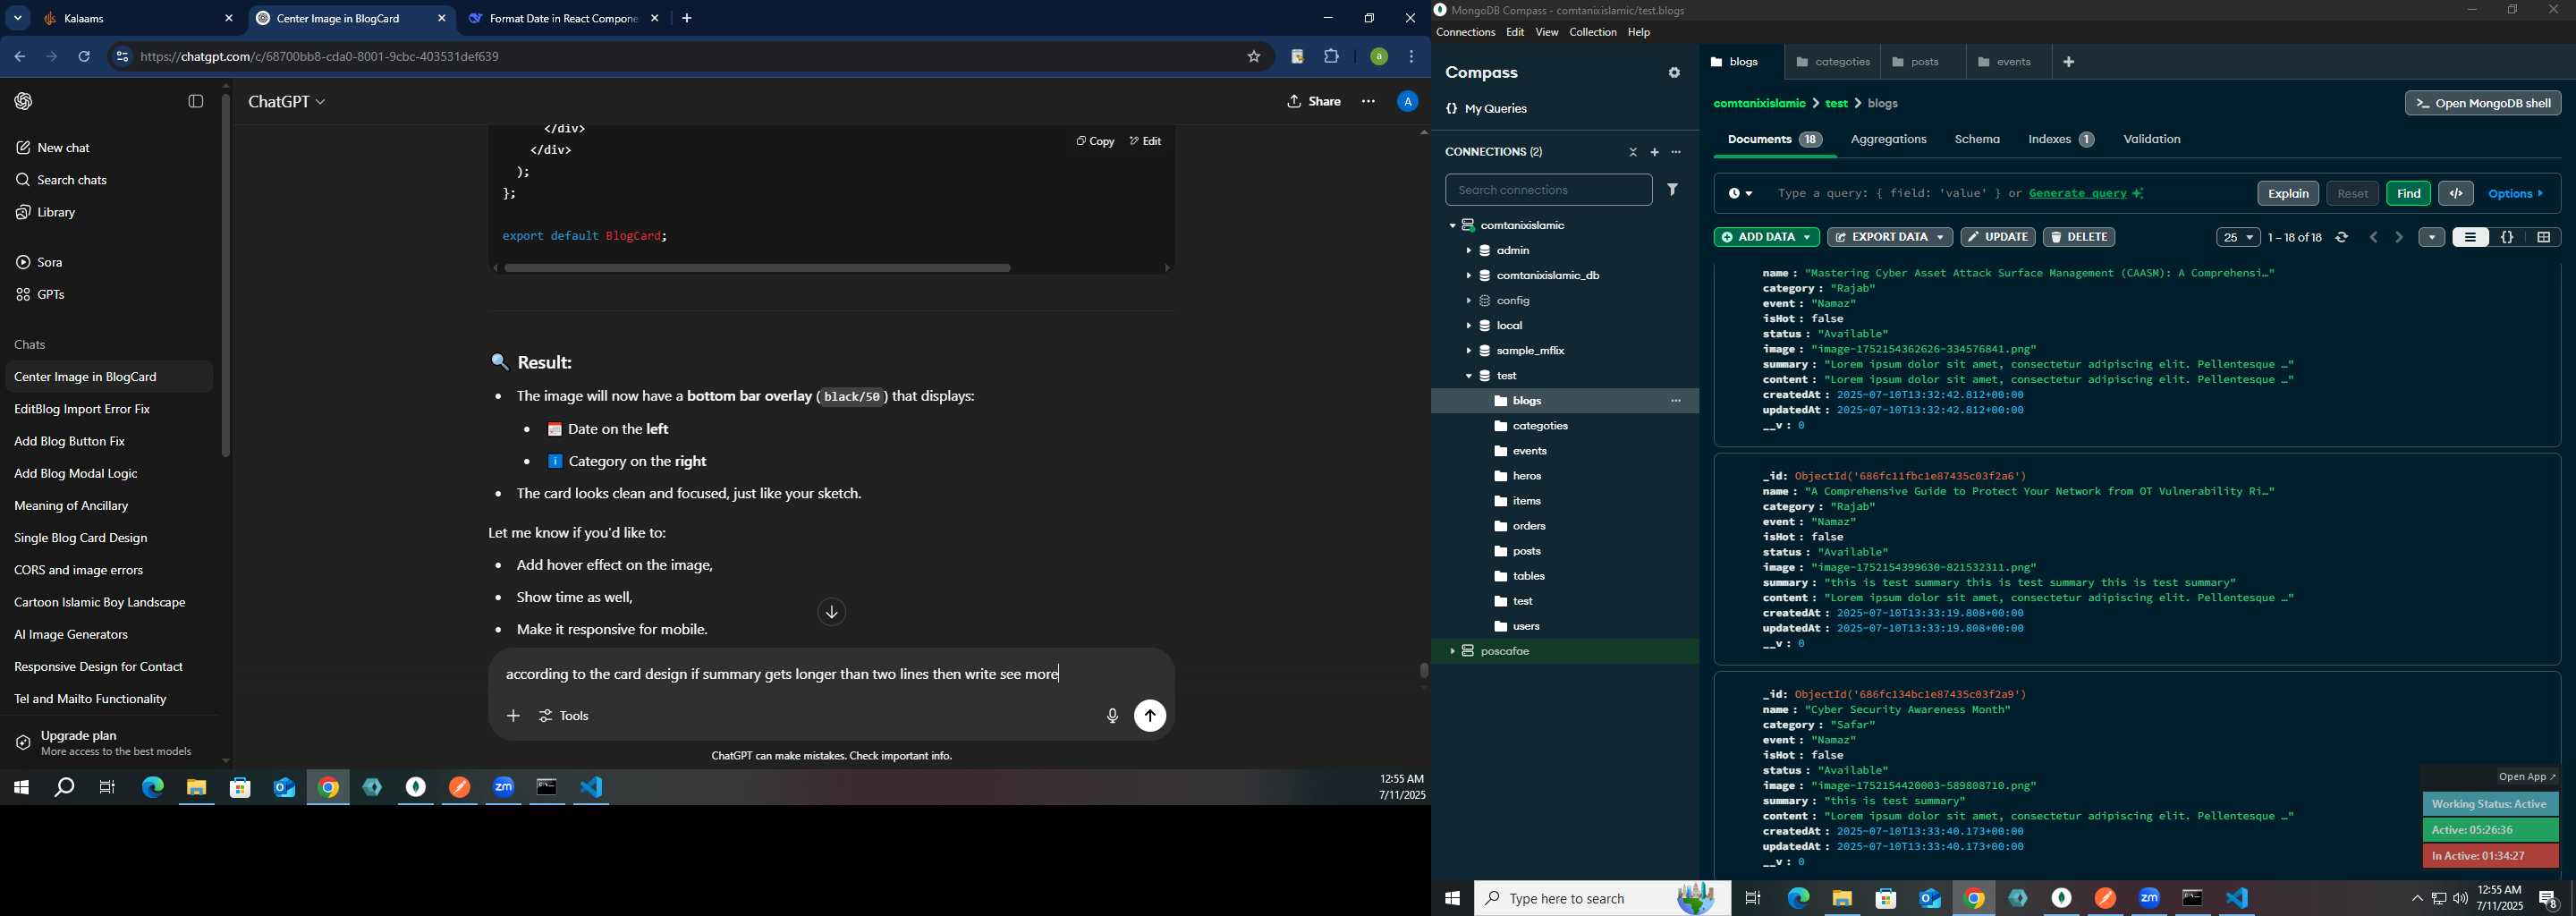Image resolution: width=2576 pixels, height=916 pixels.
Task: Switch to the Validation tab
Action: tap(2152, 140)
